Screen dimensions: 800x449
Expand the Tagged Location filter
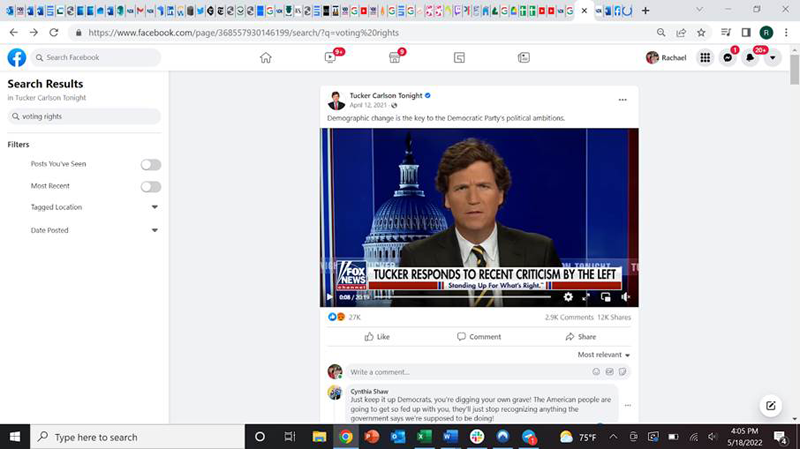(155, 207)
